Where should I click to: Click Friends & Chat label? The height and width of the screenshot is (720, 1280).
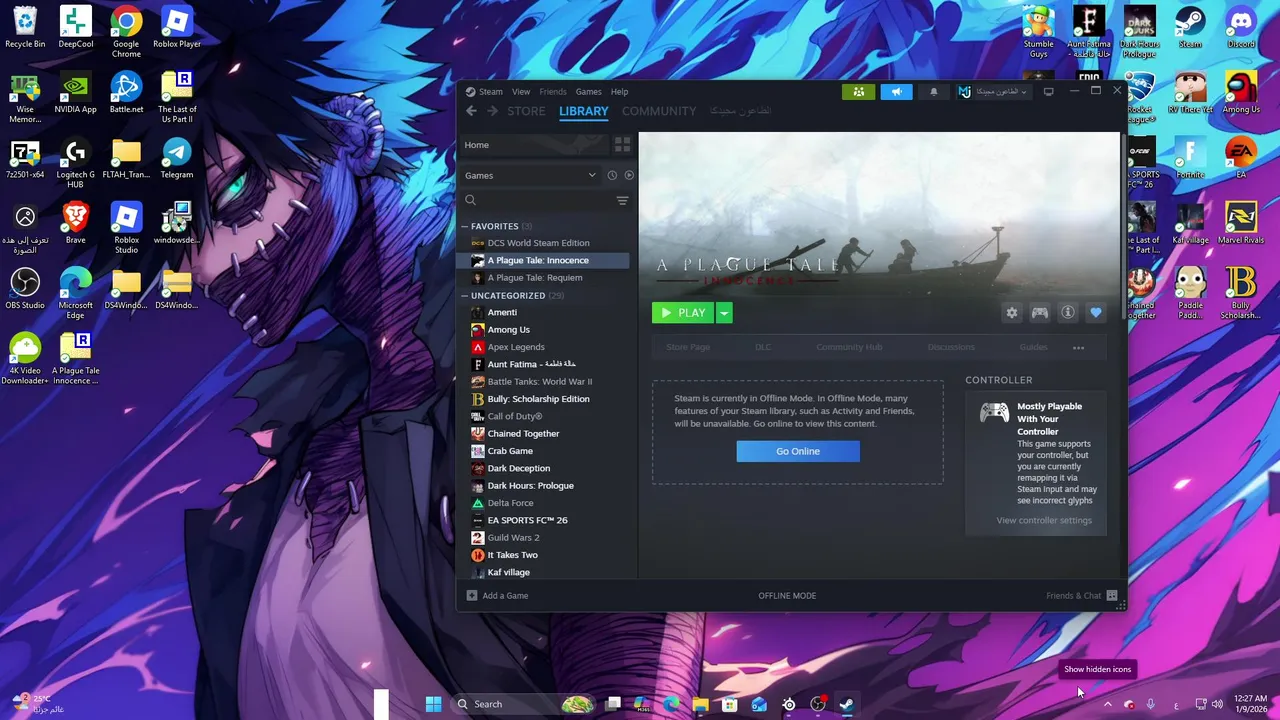1073,596
